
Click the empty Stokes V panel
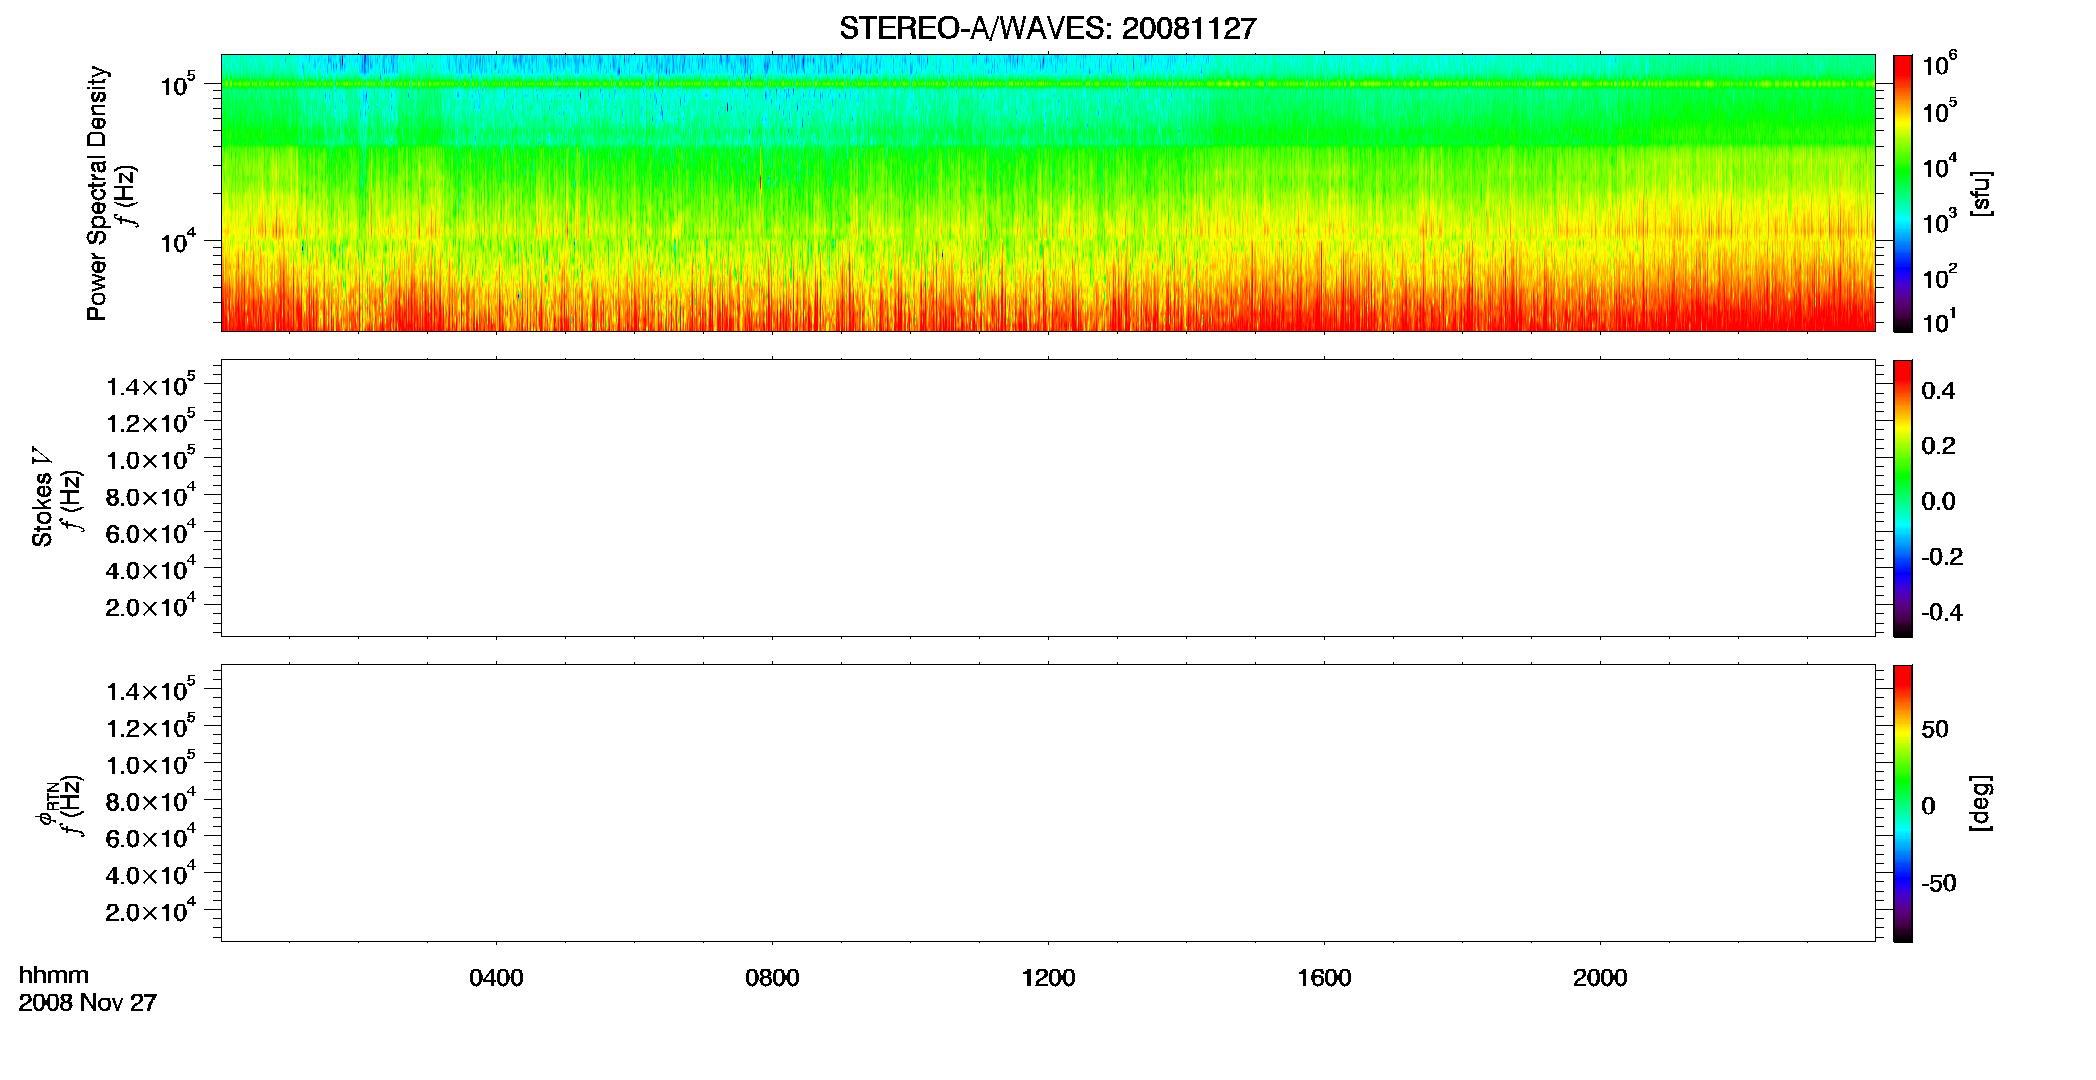(x=1048, y=498)
